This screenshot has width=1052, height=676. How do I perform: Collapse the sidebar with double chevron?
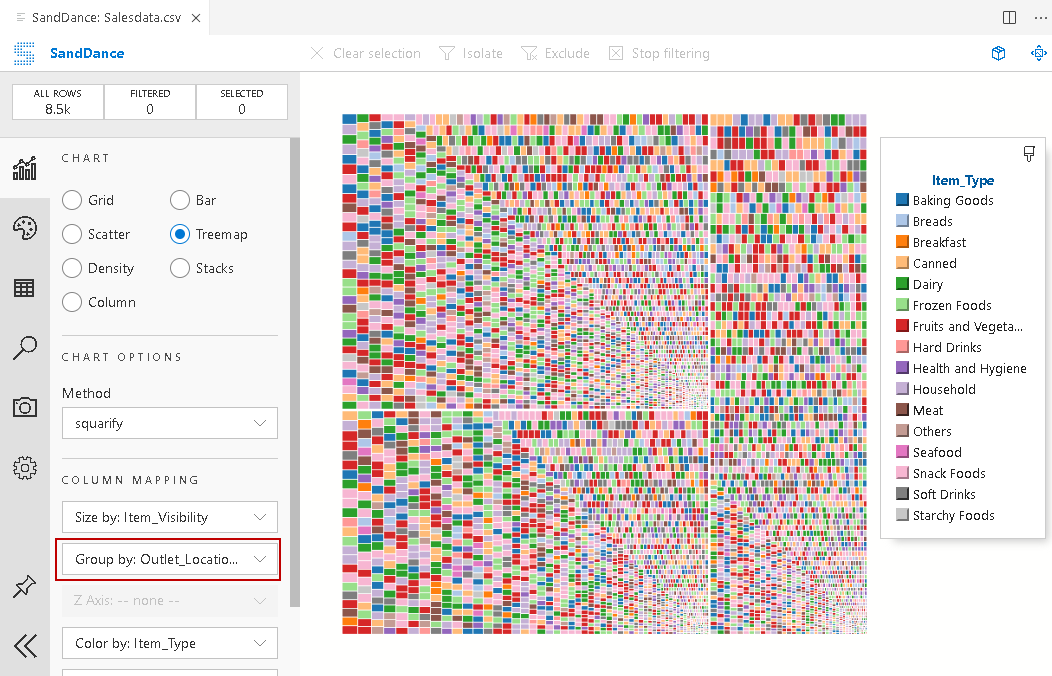click(x=25, y=646)
